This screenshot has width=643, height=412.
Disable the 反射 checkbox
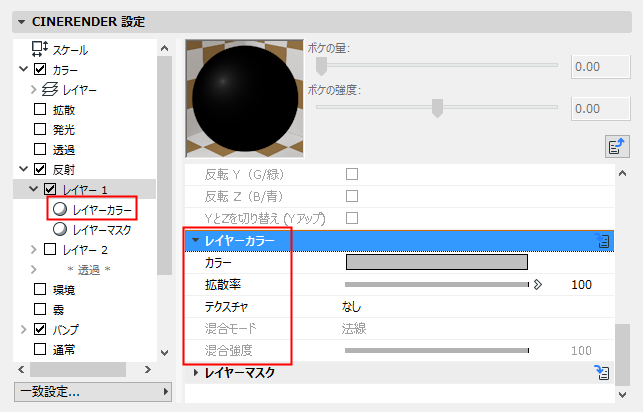coord(40,169)
